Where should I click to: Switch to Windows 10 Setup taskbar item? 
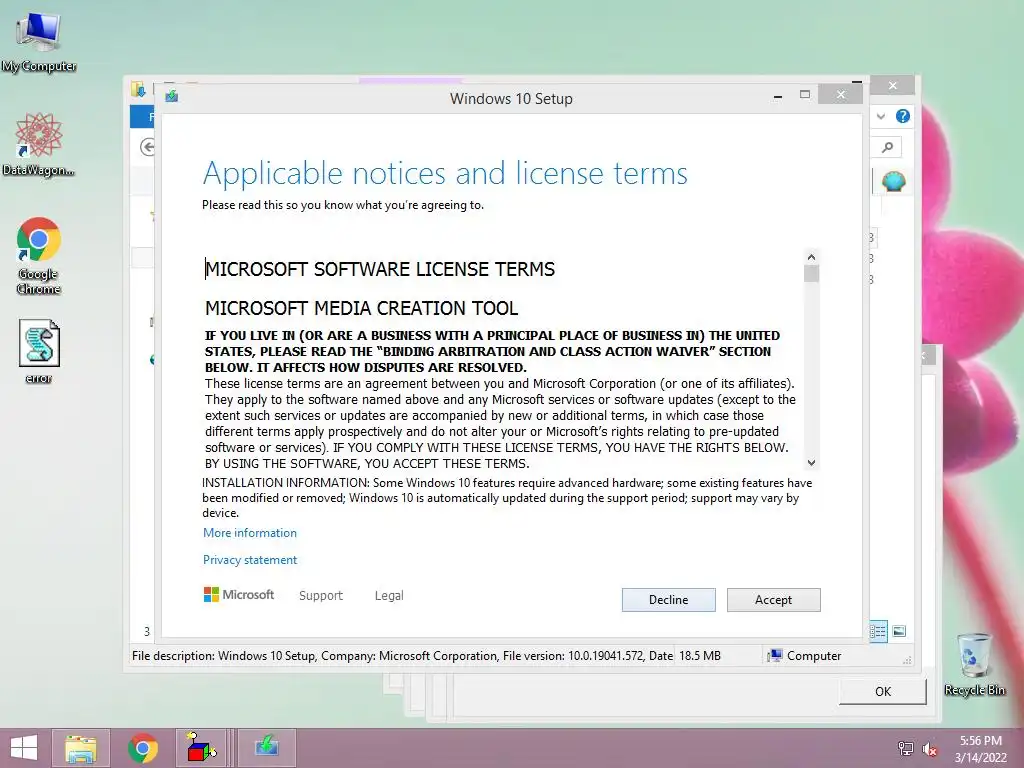tap(266, 748)
